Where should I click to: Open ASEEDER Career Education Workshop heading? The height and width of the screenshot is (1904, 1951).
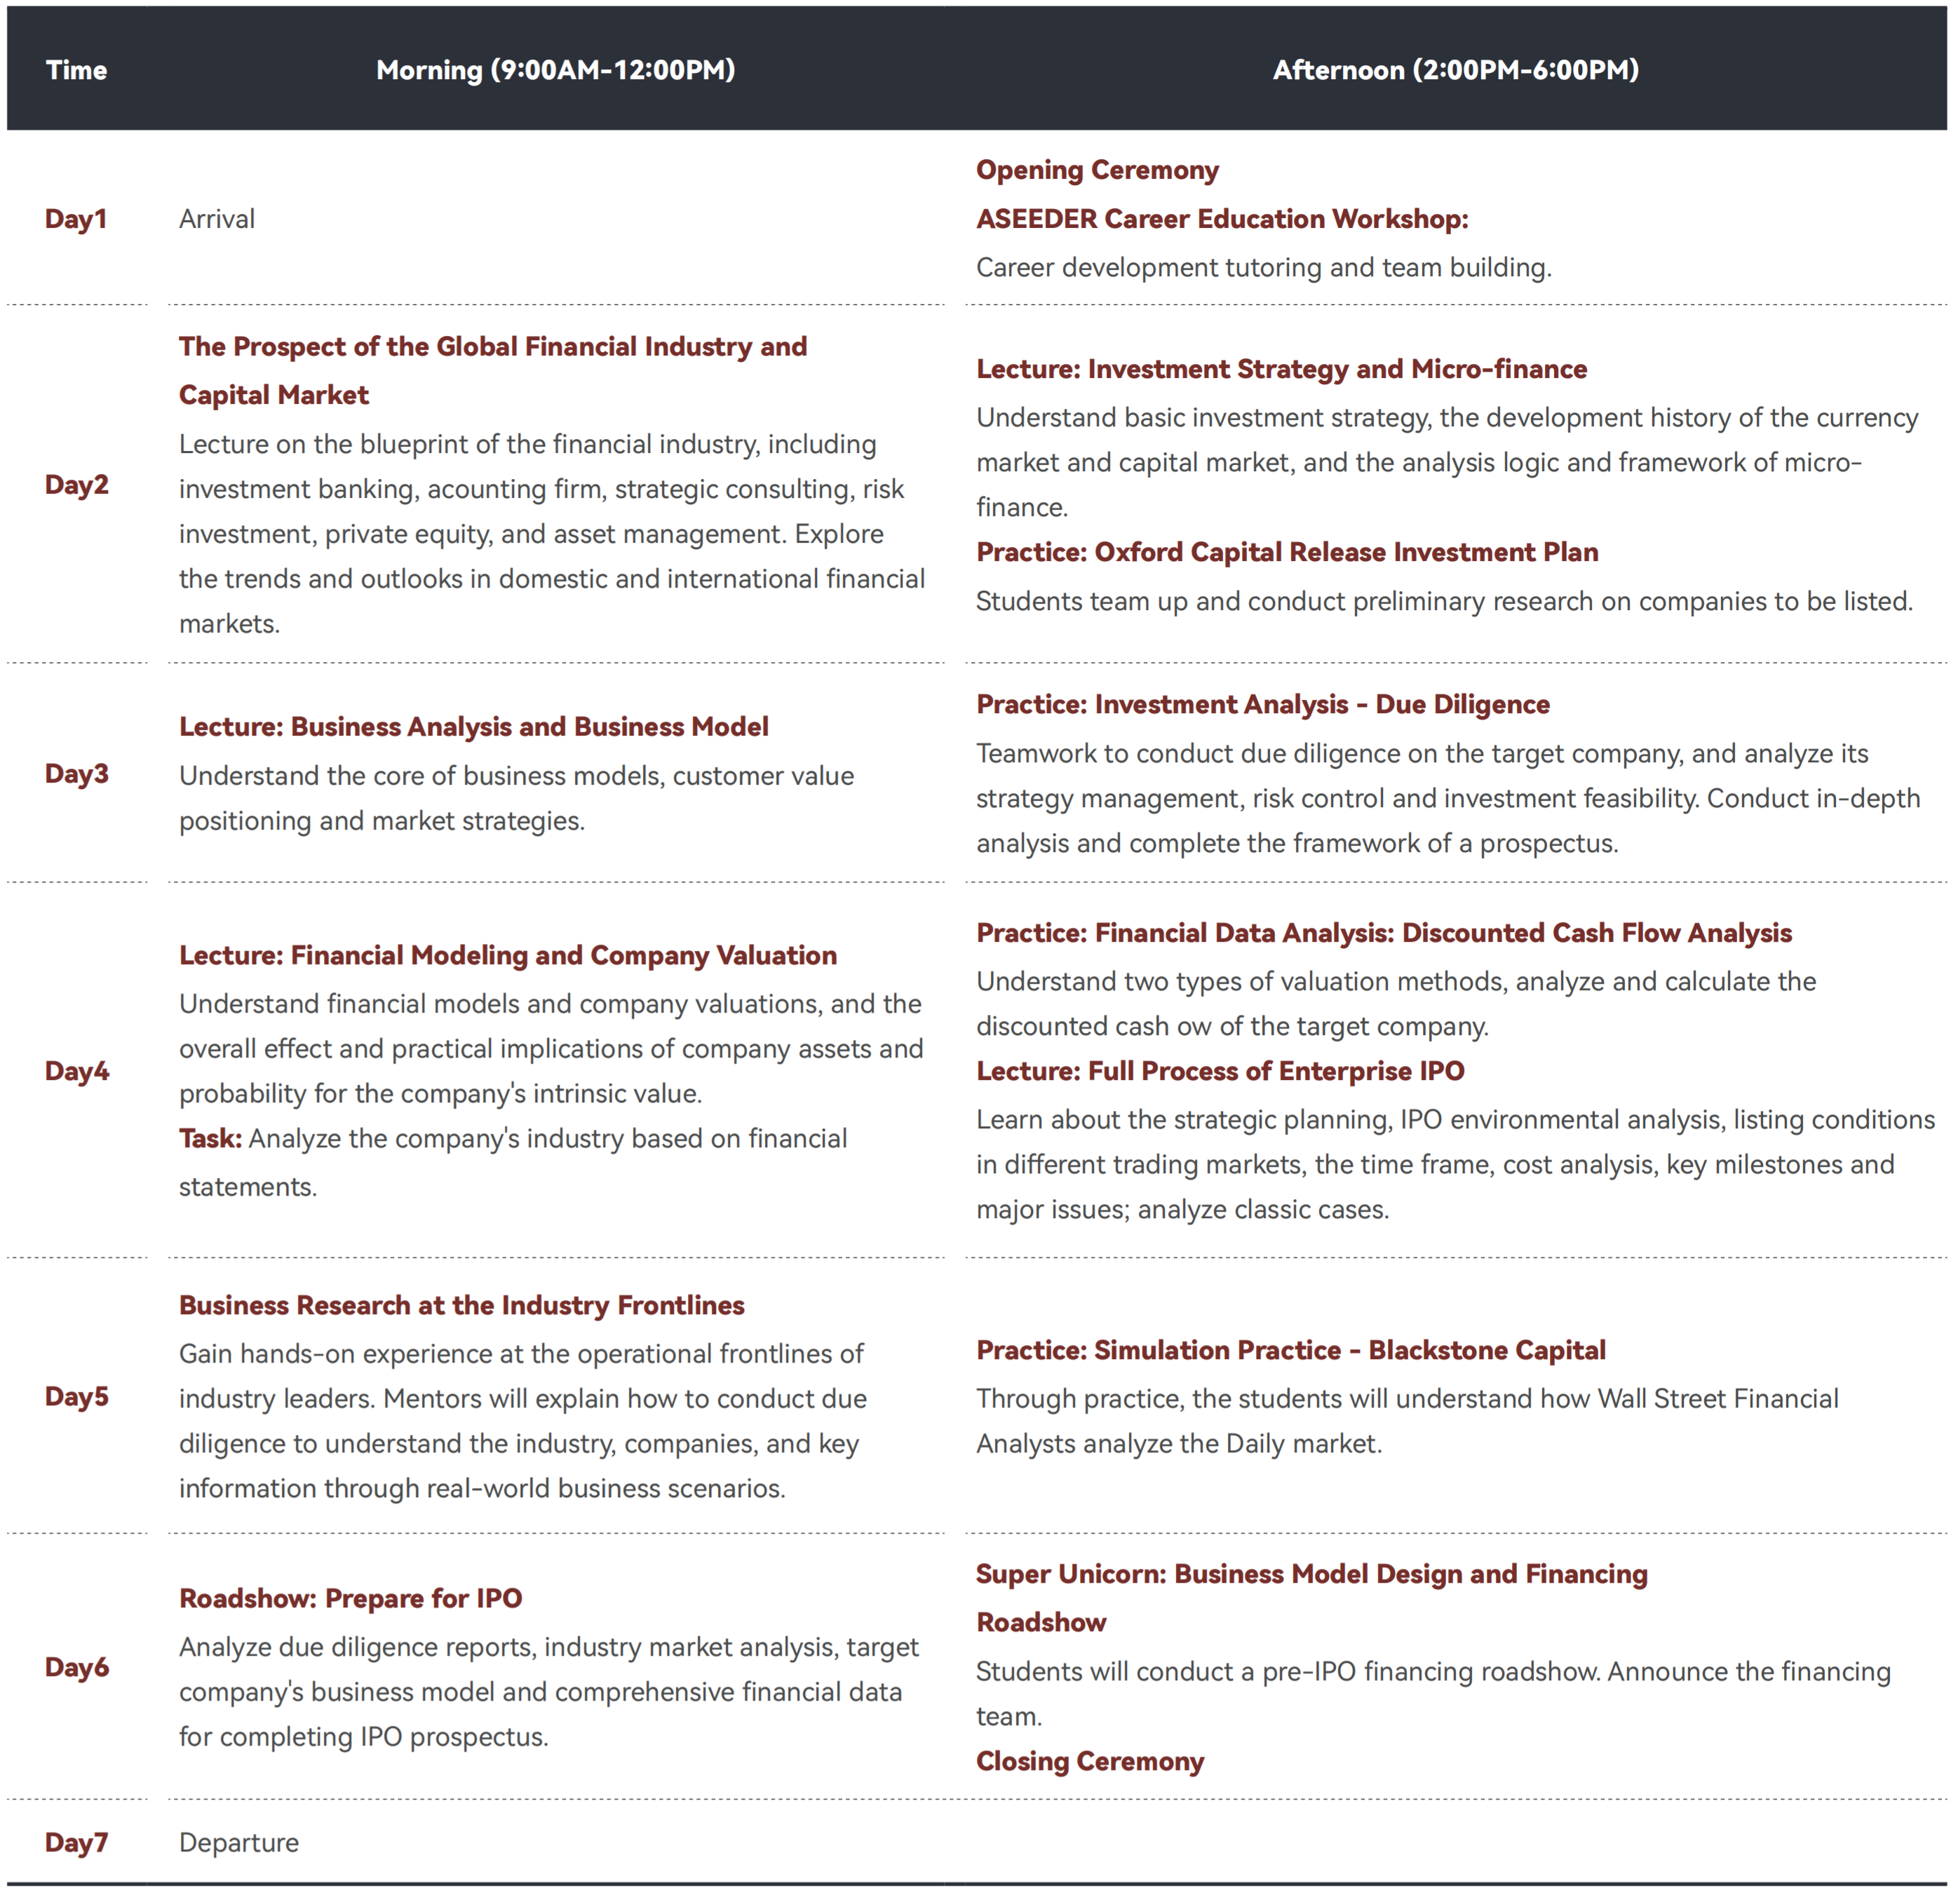click(1221, 219)
